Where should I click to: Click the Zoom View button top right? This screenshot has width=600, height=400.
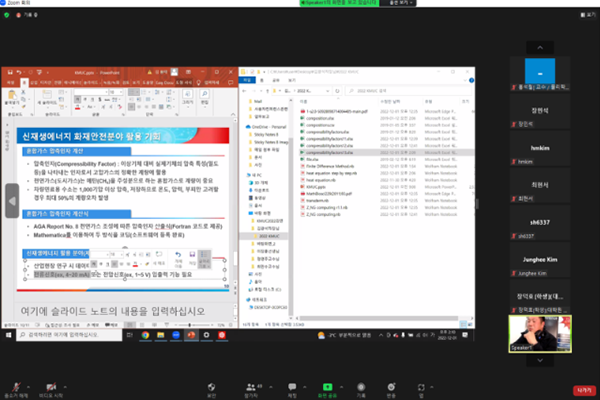588,15
